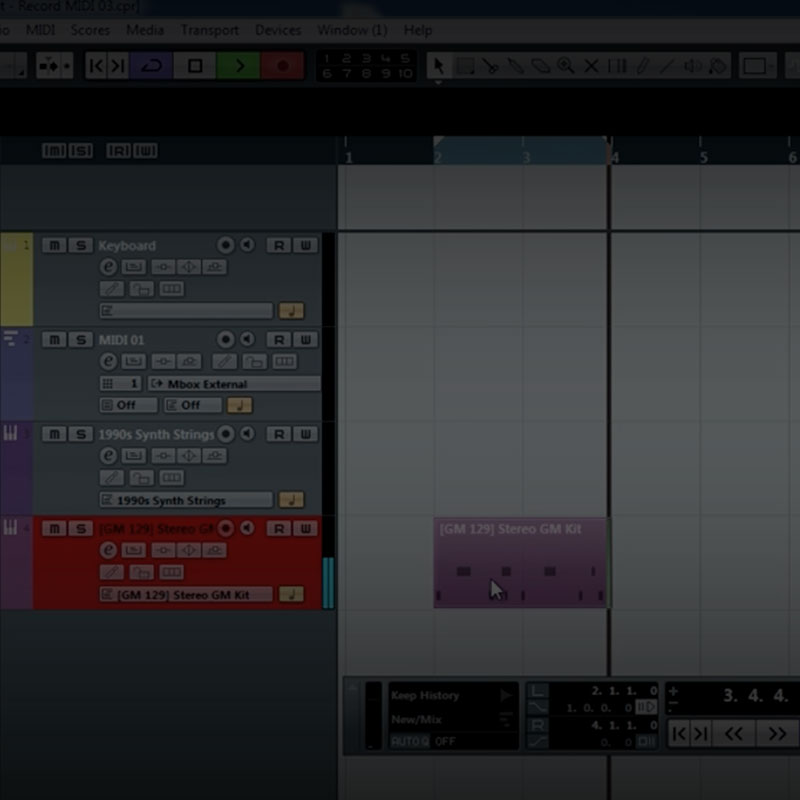800x800 pixels.
Task: Select the Object Selection arrow tool
Action: point(439,65)
